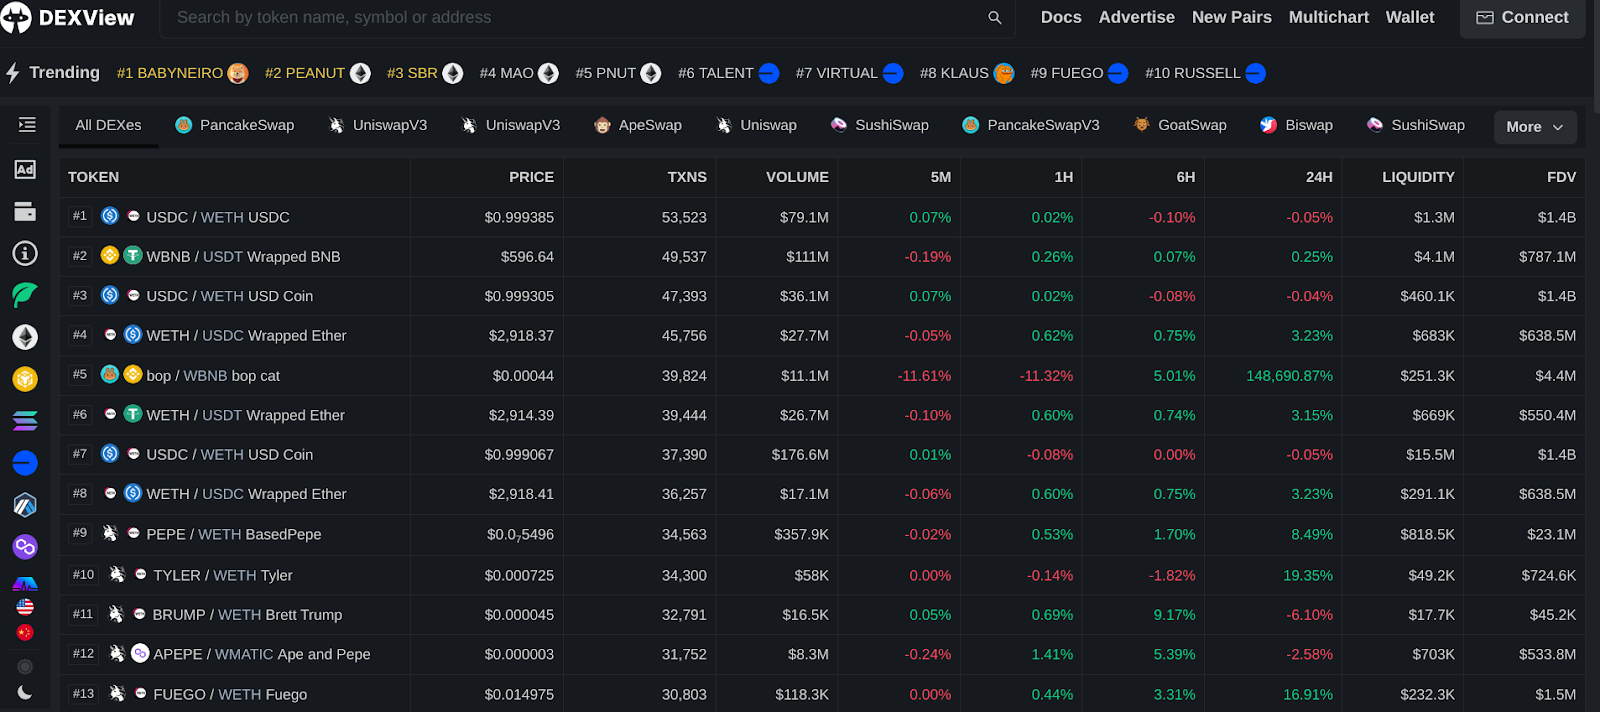Filter by the GoatSwap tab
Image resolution: width=1600 pixels, height=712 pixels.
click(x=1180, y=125)
